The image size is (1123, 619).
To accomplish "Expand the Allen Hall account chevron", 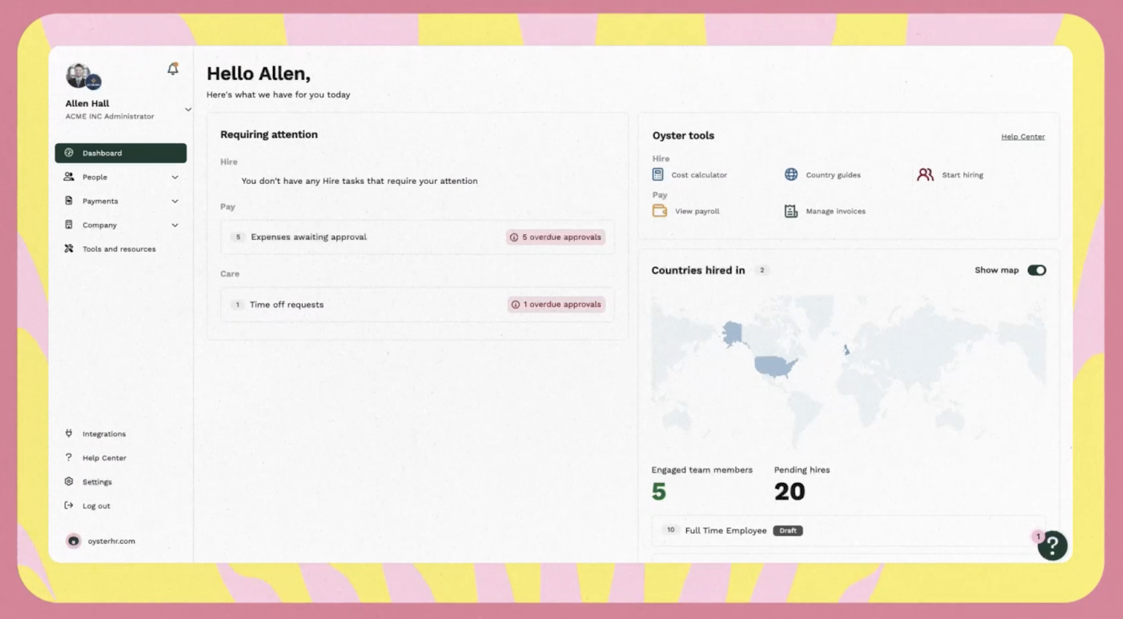I will coord(188,110).
